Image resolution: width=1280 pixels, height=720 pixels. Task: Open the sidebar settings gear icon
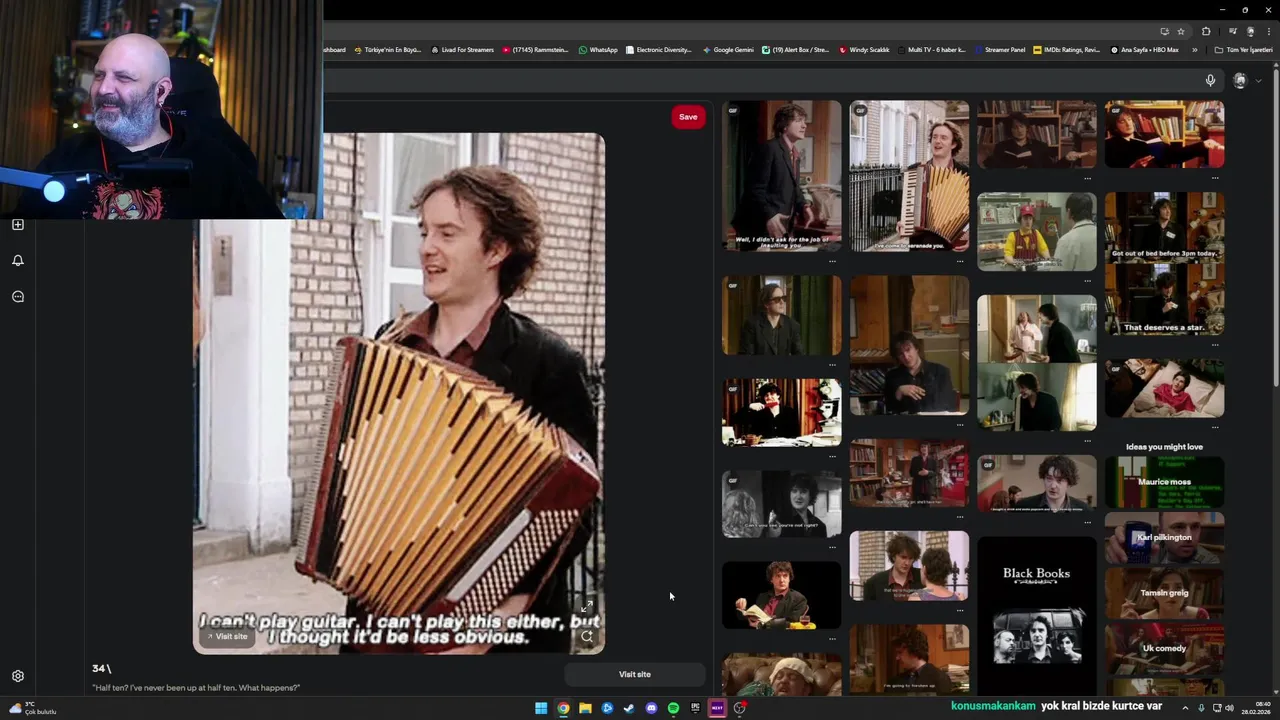[18, 676]
